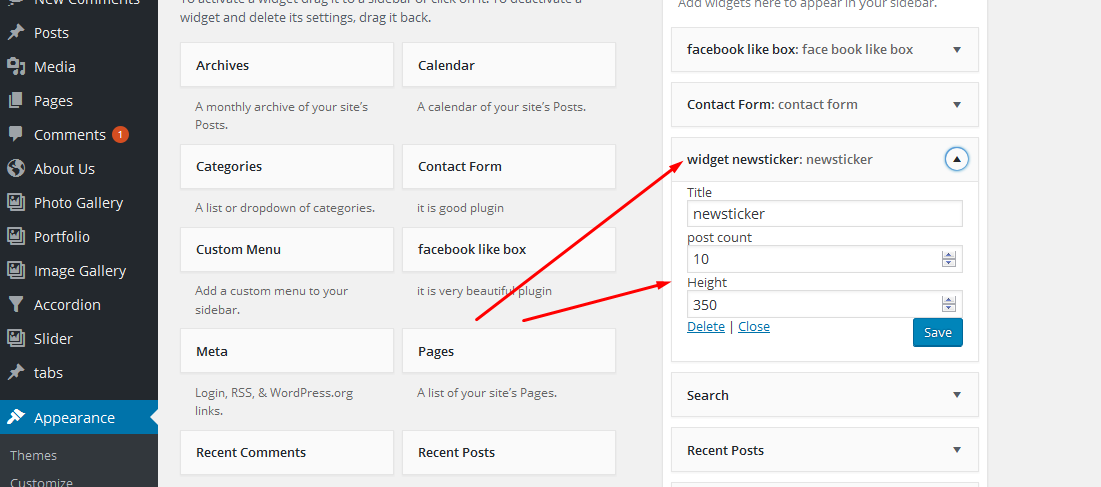The height and width of the screenshot is (487, 1101).
Task: Click the Media sidebar icon
Action: [x=15, y=67]
